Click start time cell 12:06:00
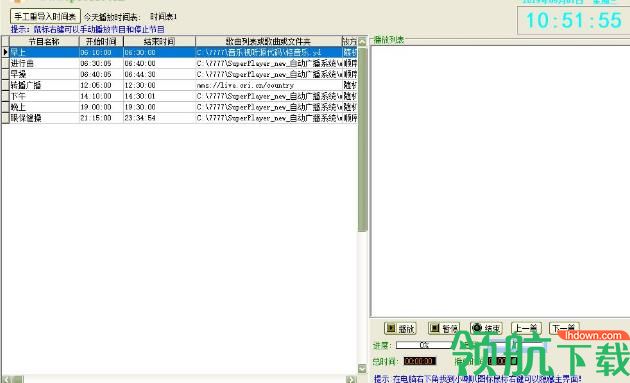The width and height of the screenshot is (630, 383). (101, 85)
